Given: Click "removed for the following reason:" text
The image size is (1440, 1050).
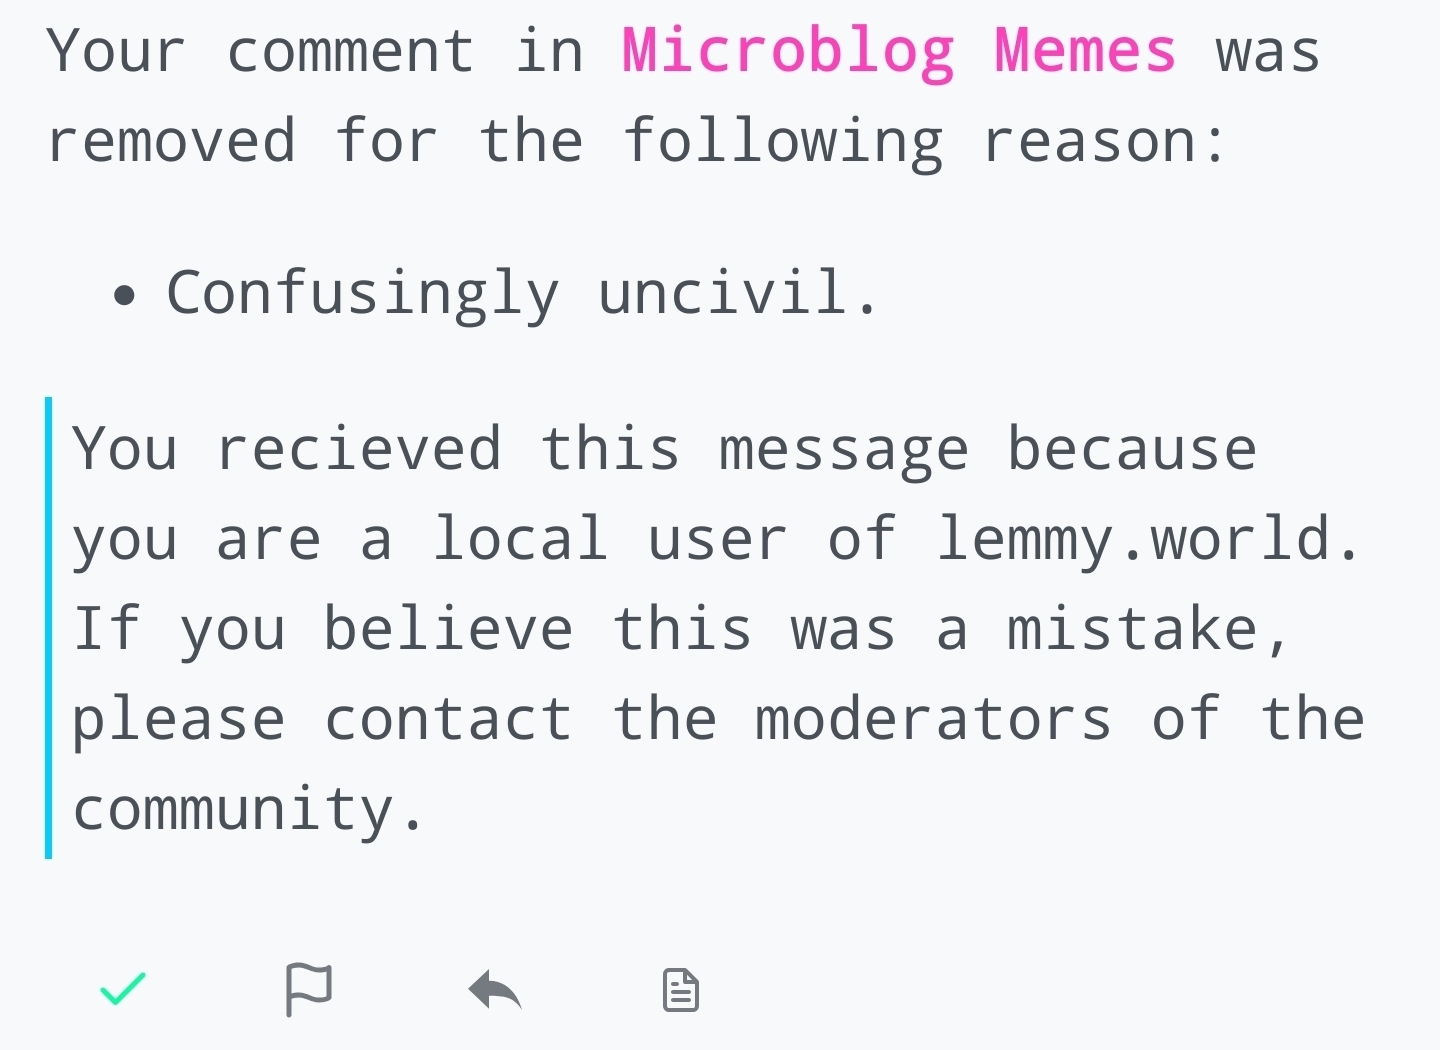Looking at the screenshot, I should [x=636, y=141].
